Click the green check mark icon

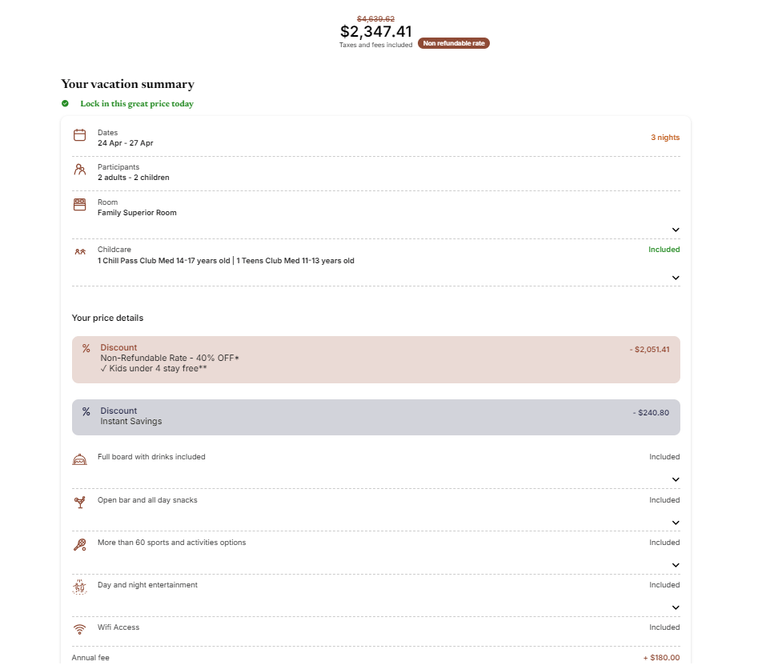click(x=65, y=103)
